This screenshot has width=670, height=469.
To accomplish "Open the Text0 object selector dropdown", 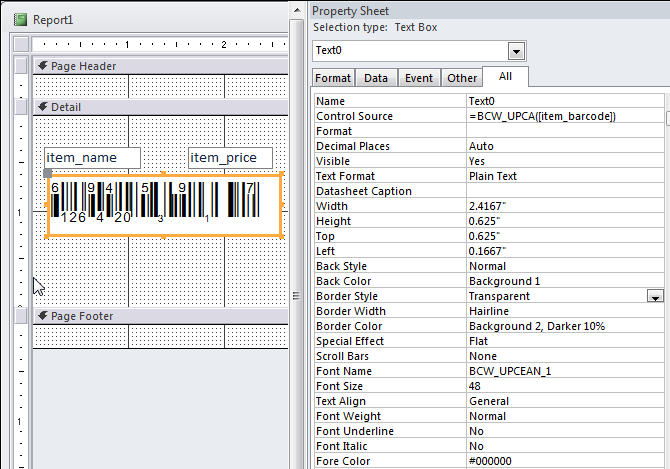I will (x=516, y=51).
